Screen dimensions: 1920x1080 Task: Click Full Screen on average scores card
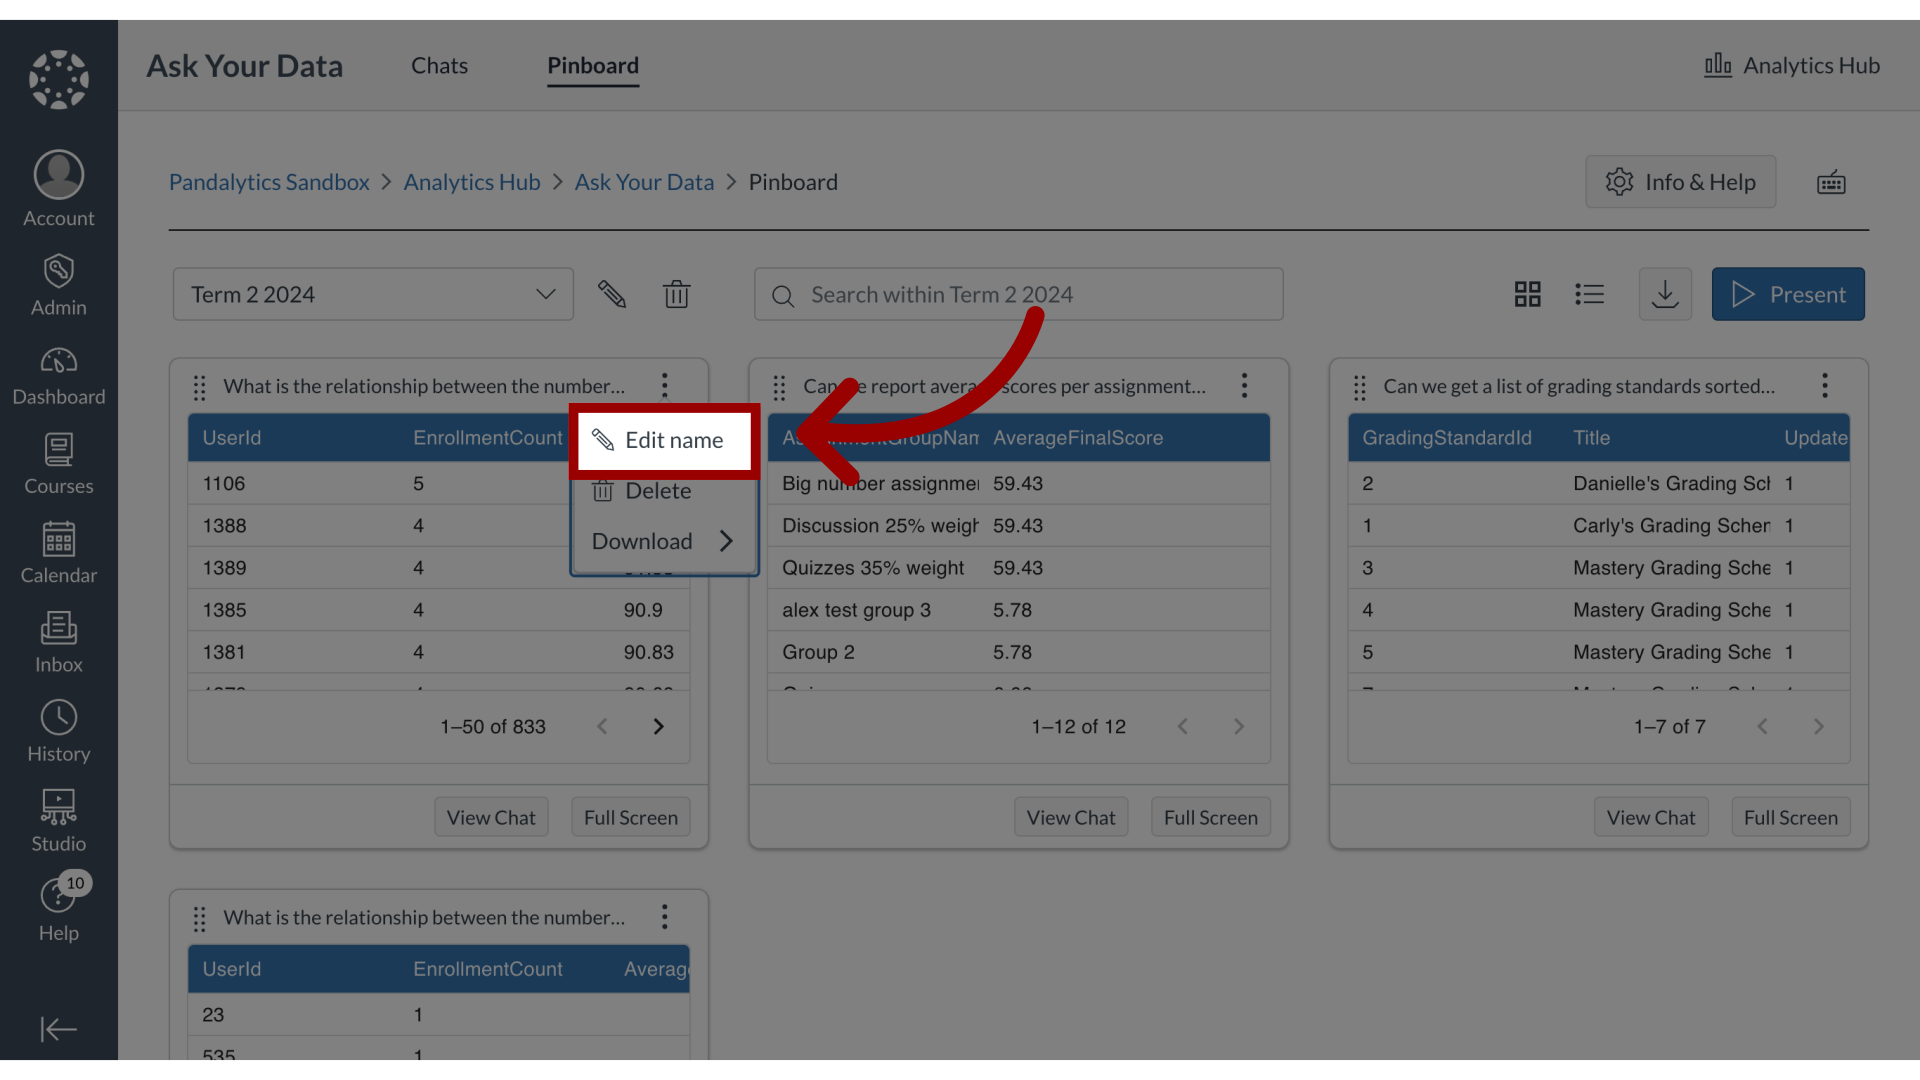[x=1211, y=817]
